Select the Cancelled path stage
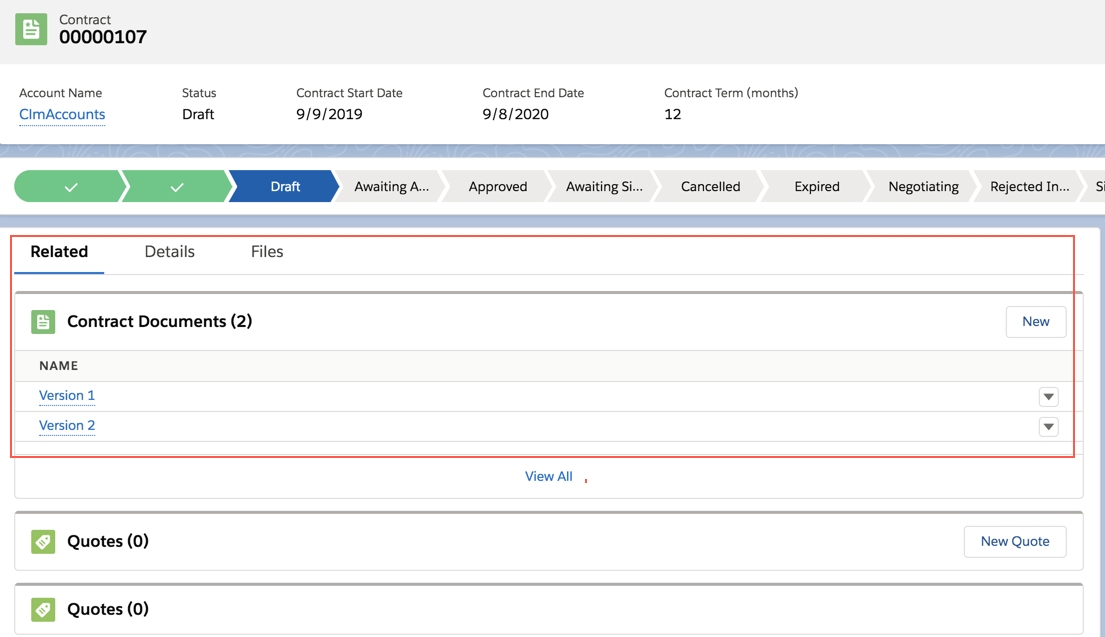 click(710, 187)
